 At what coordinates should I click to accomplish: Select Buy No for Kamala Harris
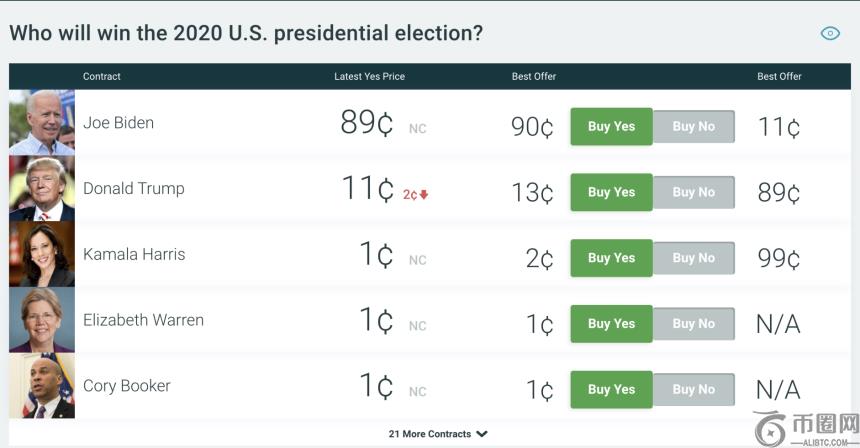pos(694,258)
